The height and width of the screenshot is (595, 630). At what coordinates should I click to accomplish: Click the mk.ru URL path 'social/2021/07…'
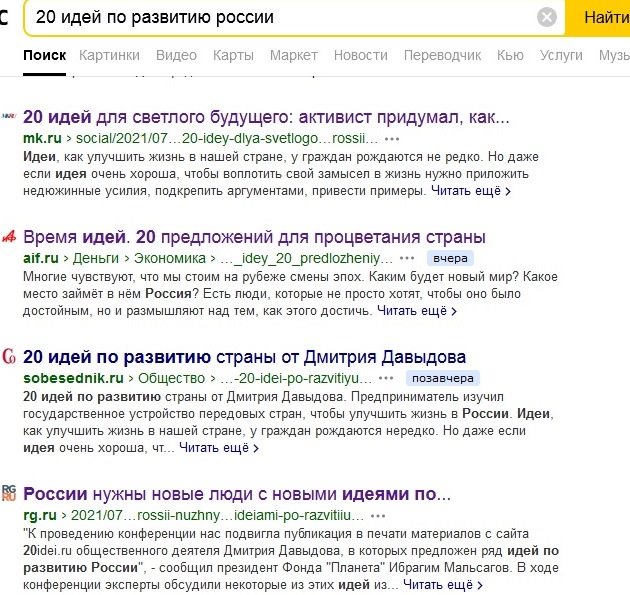(227, 138)
